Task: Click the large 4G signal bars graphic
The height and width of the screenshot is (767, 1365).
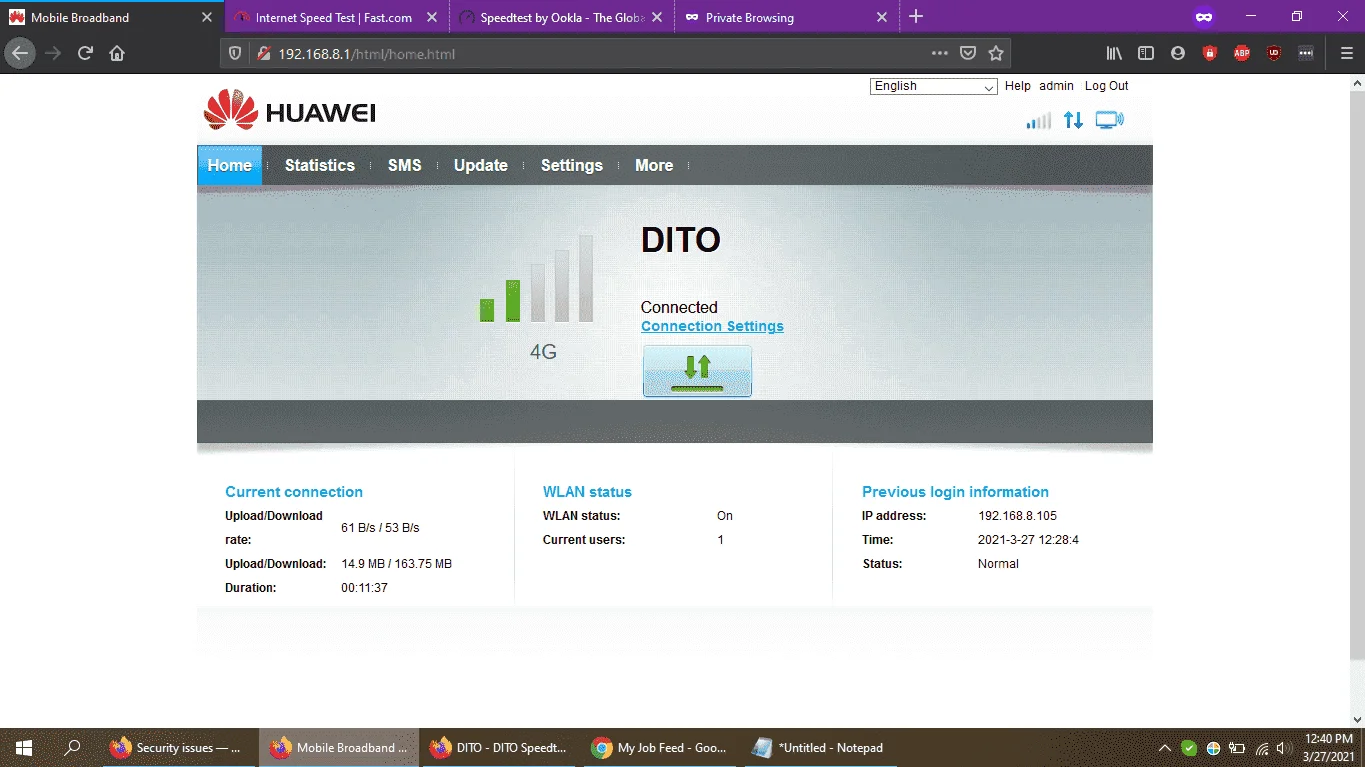Action: tap(537, 278)
